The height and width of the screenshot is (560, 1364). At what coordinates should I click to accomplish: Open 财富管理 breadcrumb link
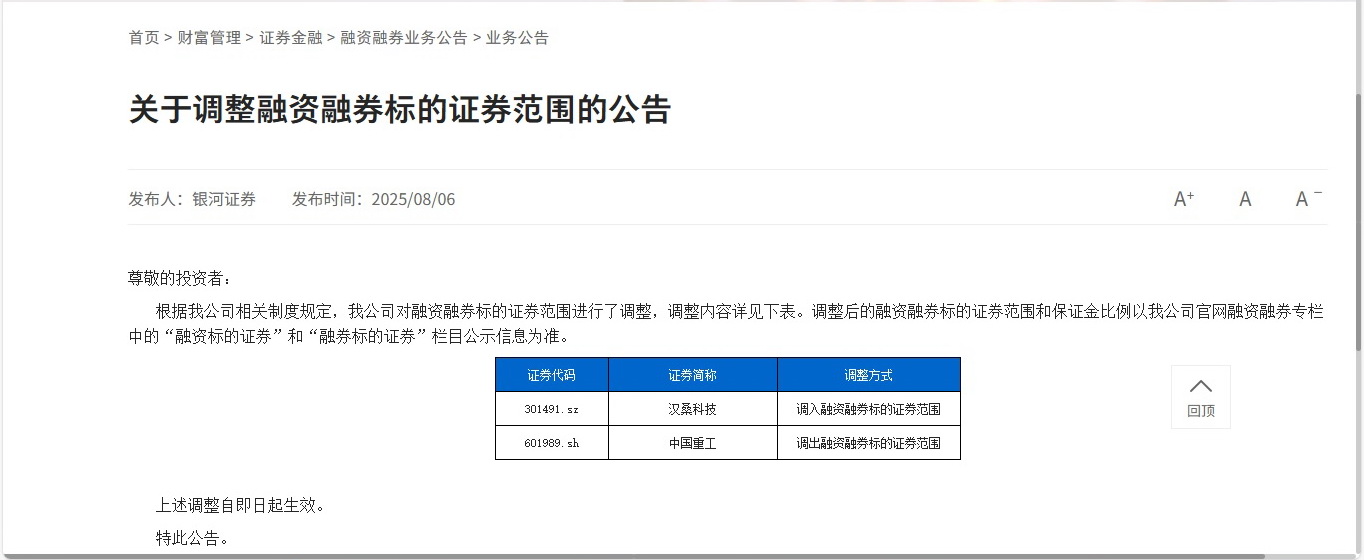[209, 38]
